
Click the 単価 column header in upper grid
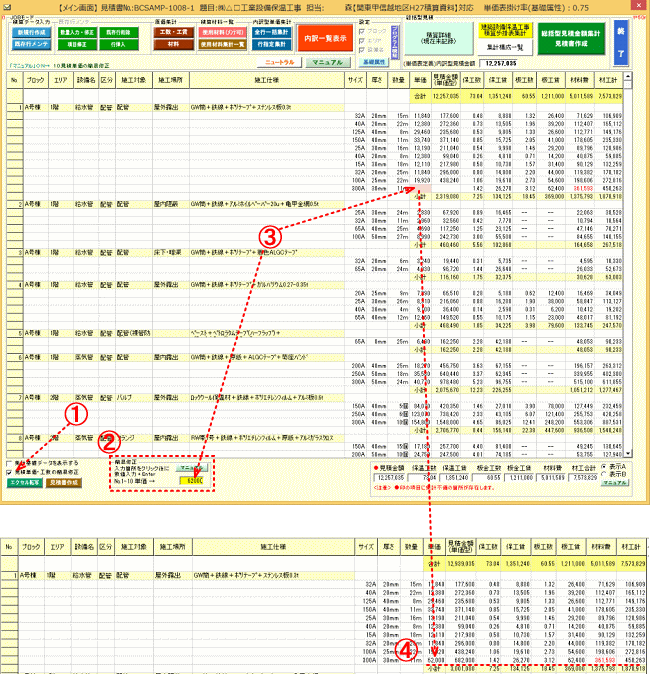tap(420, 80)
